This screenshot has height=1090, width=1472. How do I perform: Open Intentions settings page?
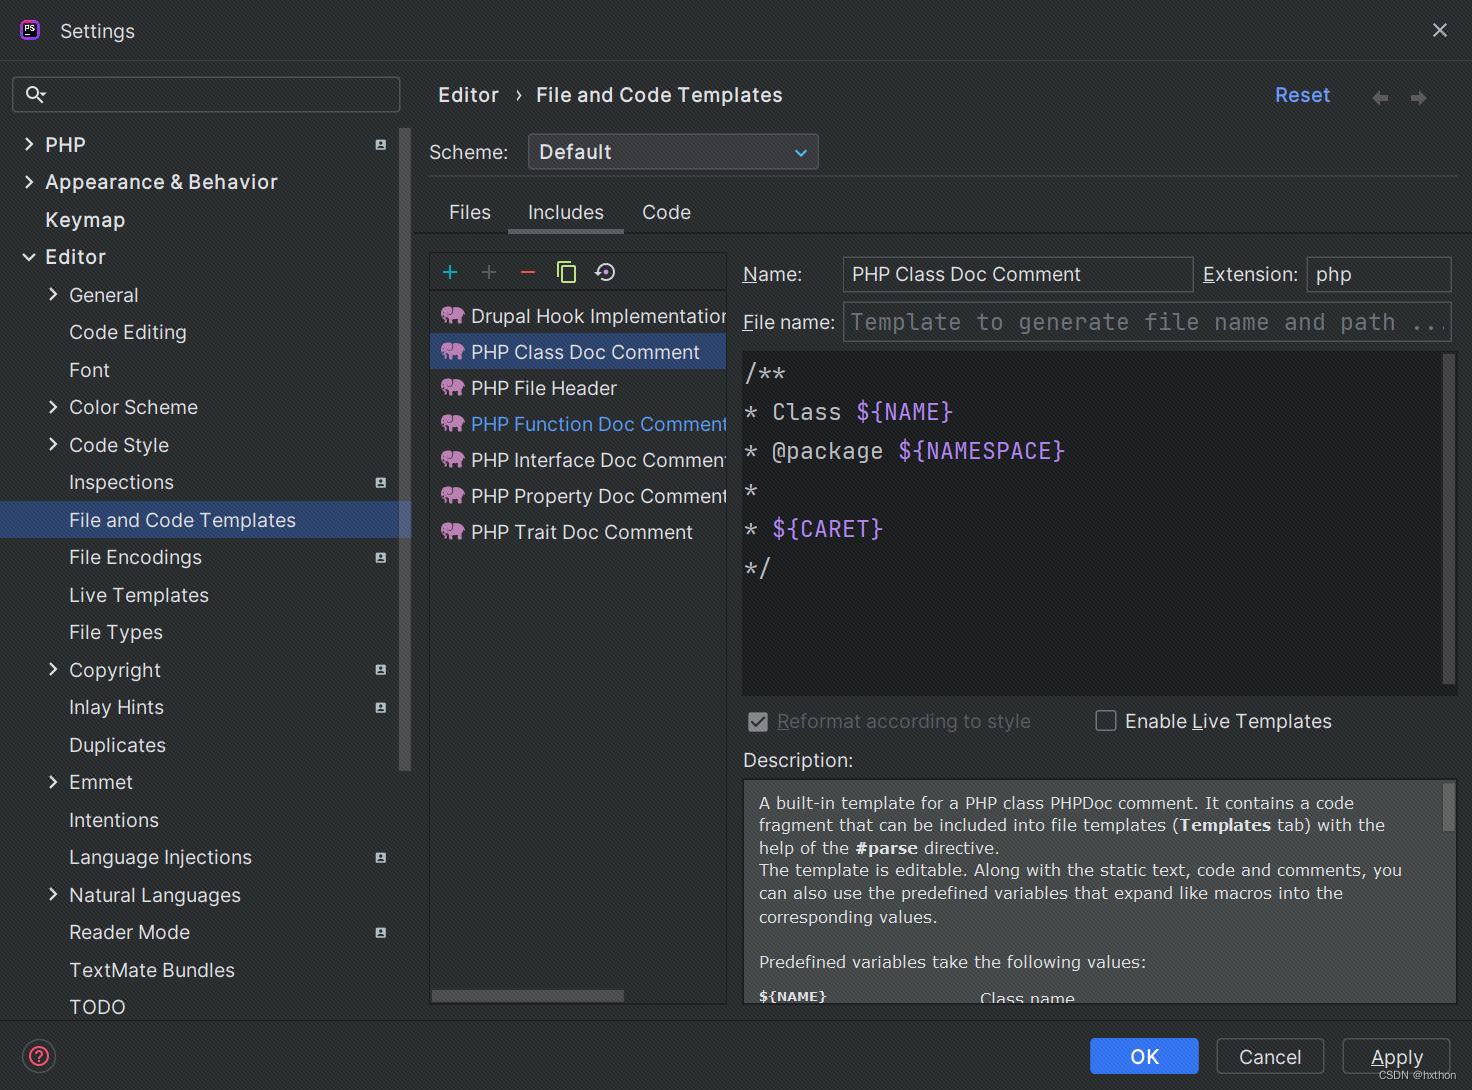coord(114,820)
